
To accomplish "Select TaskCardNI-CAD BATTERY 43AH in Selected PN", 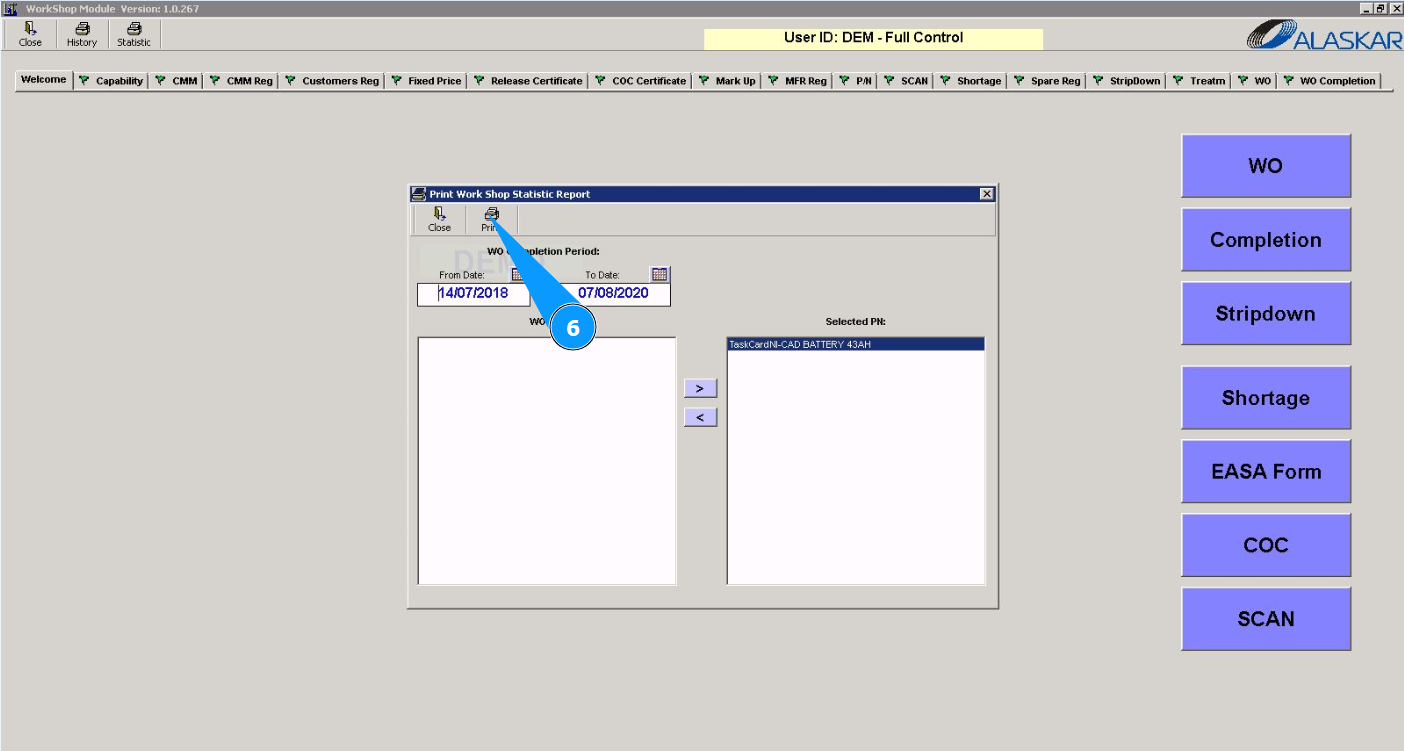I will 856,345.
